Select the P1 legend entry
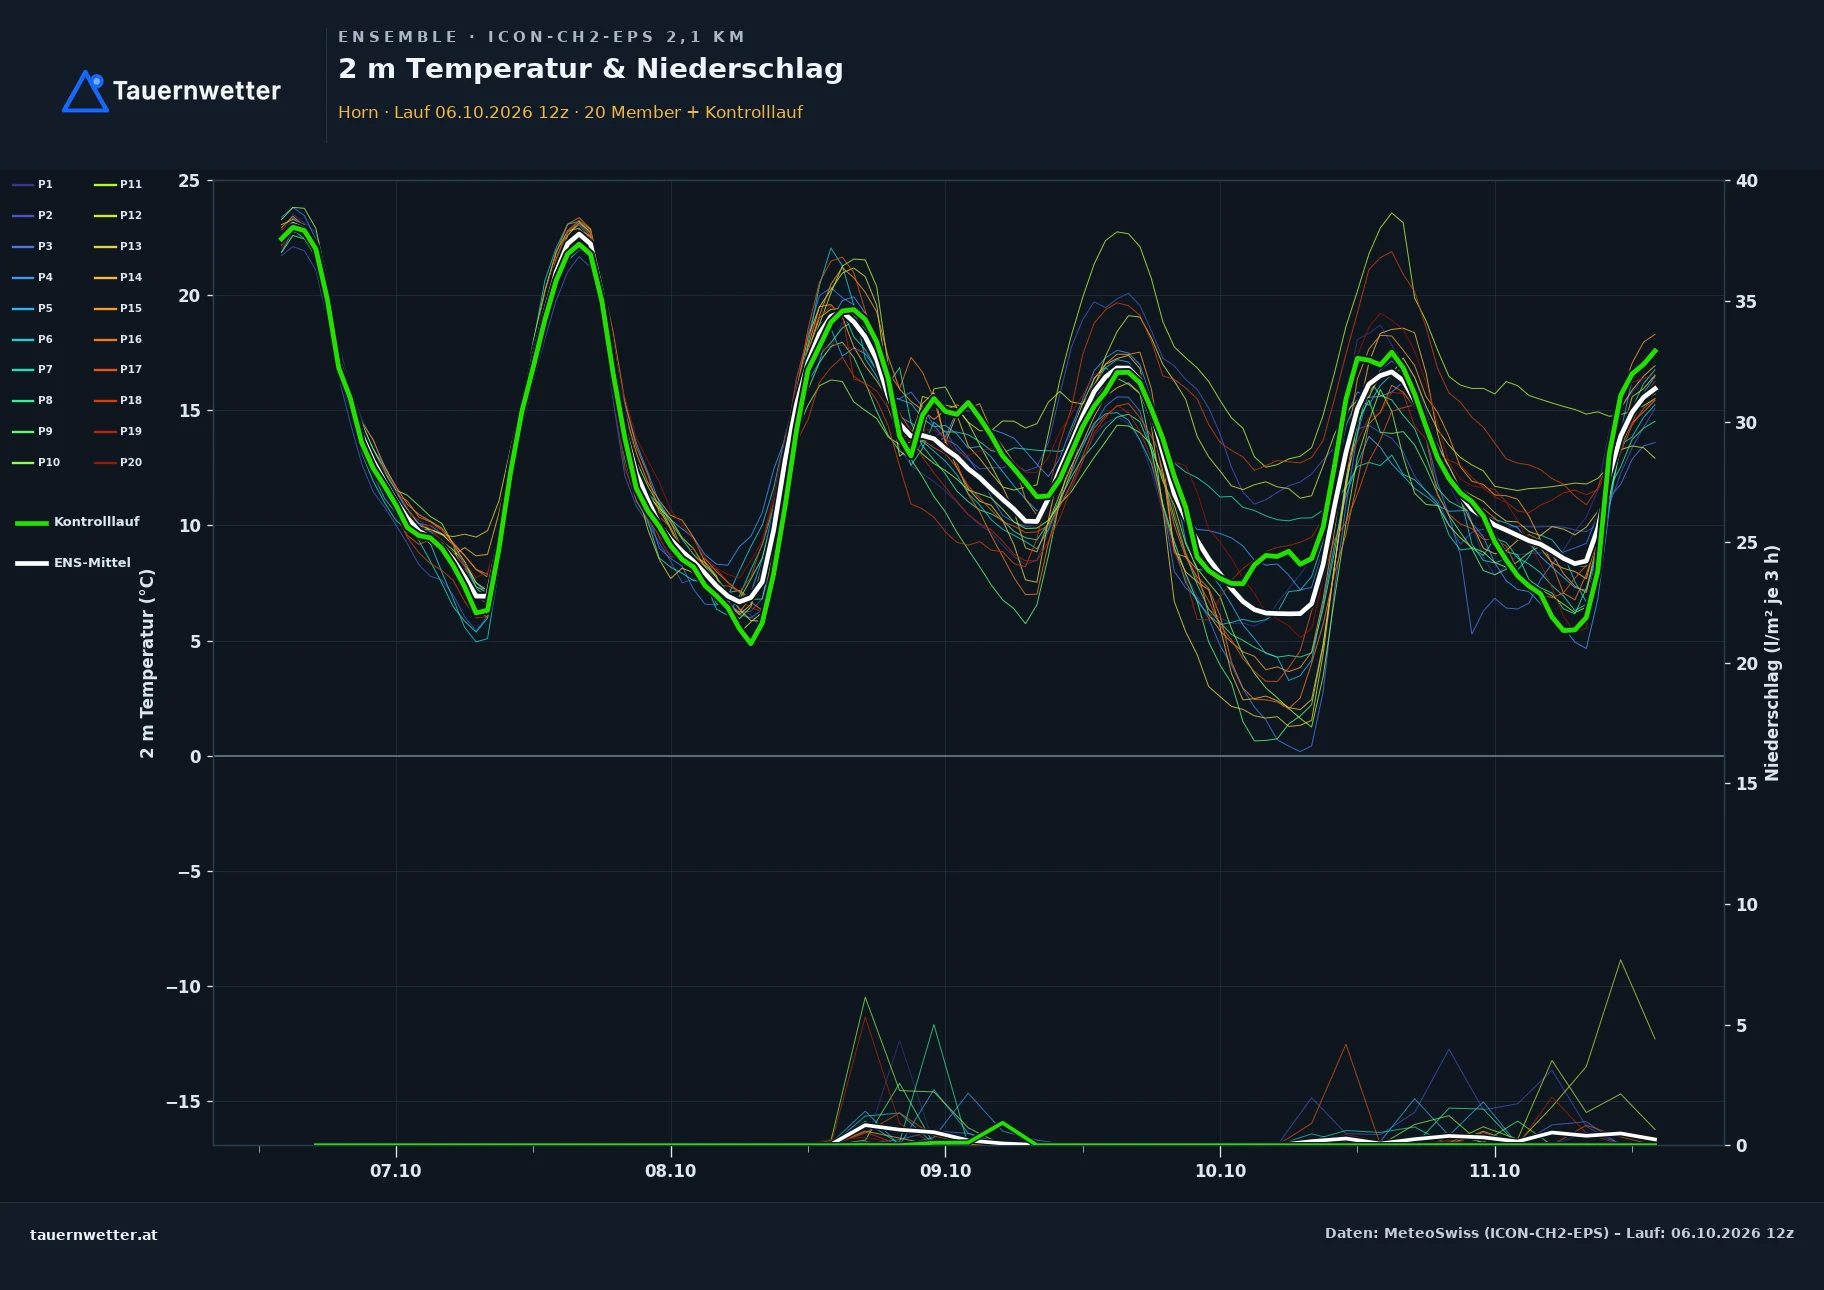The image size is (1824, 1290). coord(33,184)
